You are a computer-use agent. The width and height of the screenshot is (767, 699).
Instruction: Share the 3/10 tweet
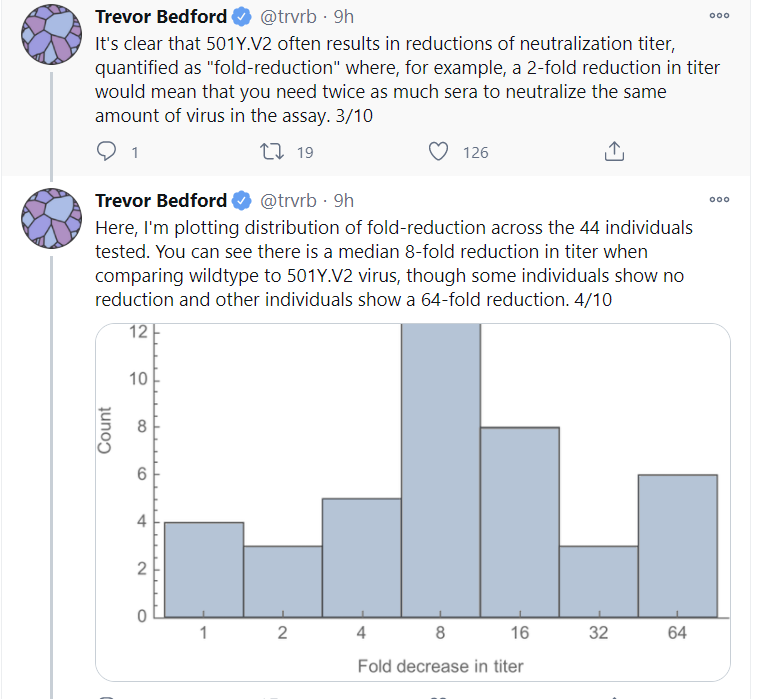click(615, 152)
